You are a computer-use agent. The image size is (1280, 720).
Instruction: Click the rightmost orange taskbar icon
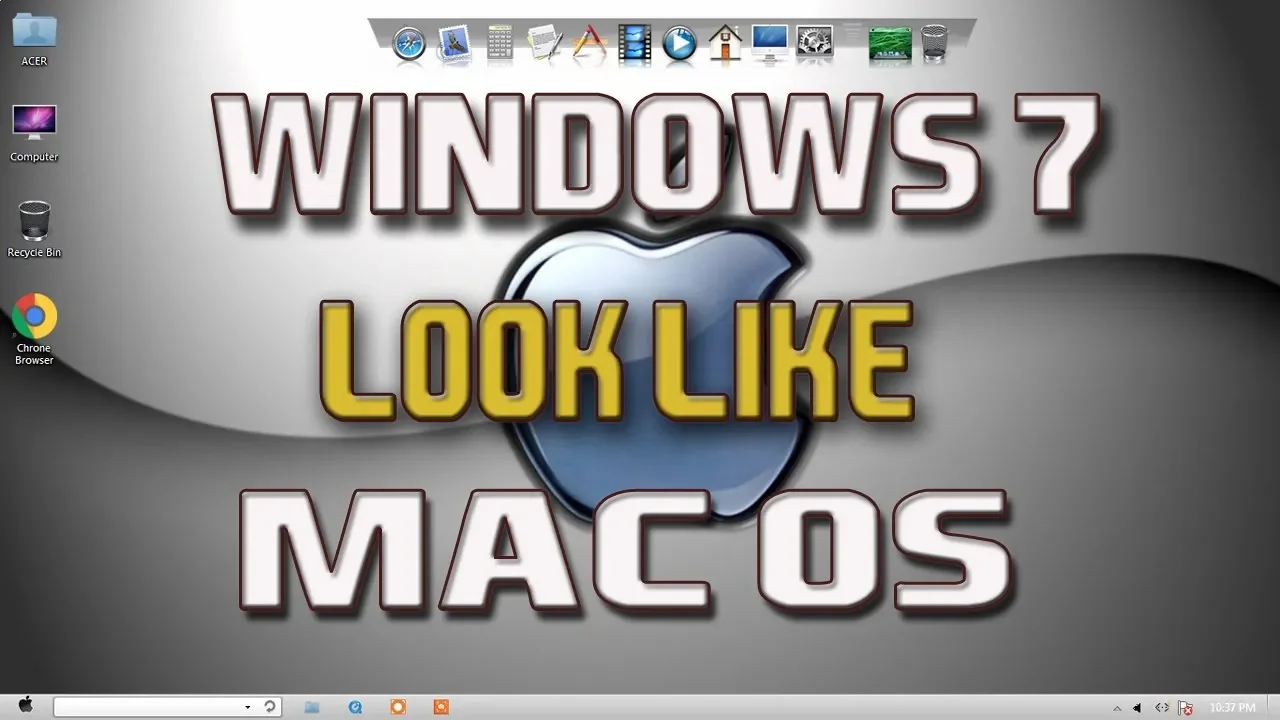click(x=441, y=707)
